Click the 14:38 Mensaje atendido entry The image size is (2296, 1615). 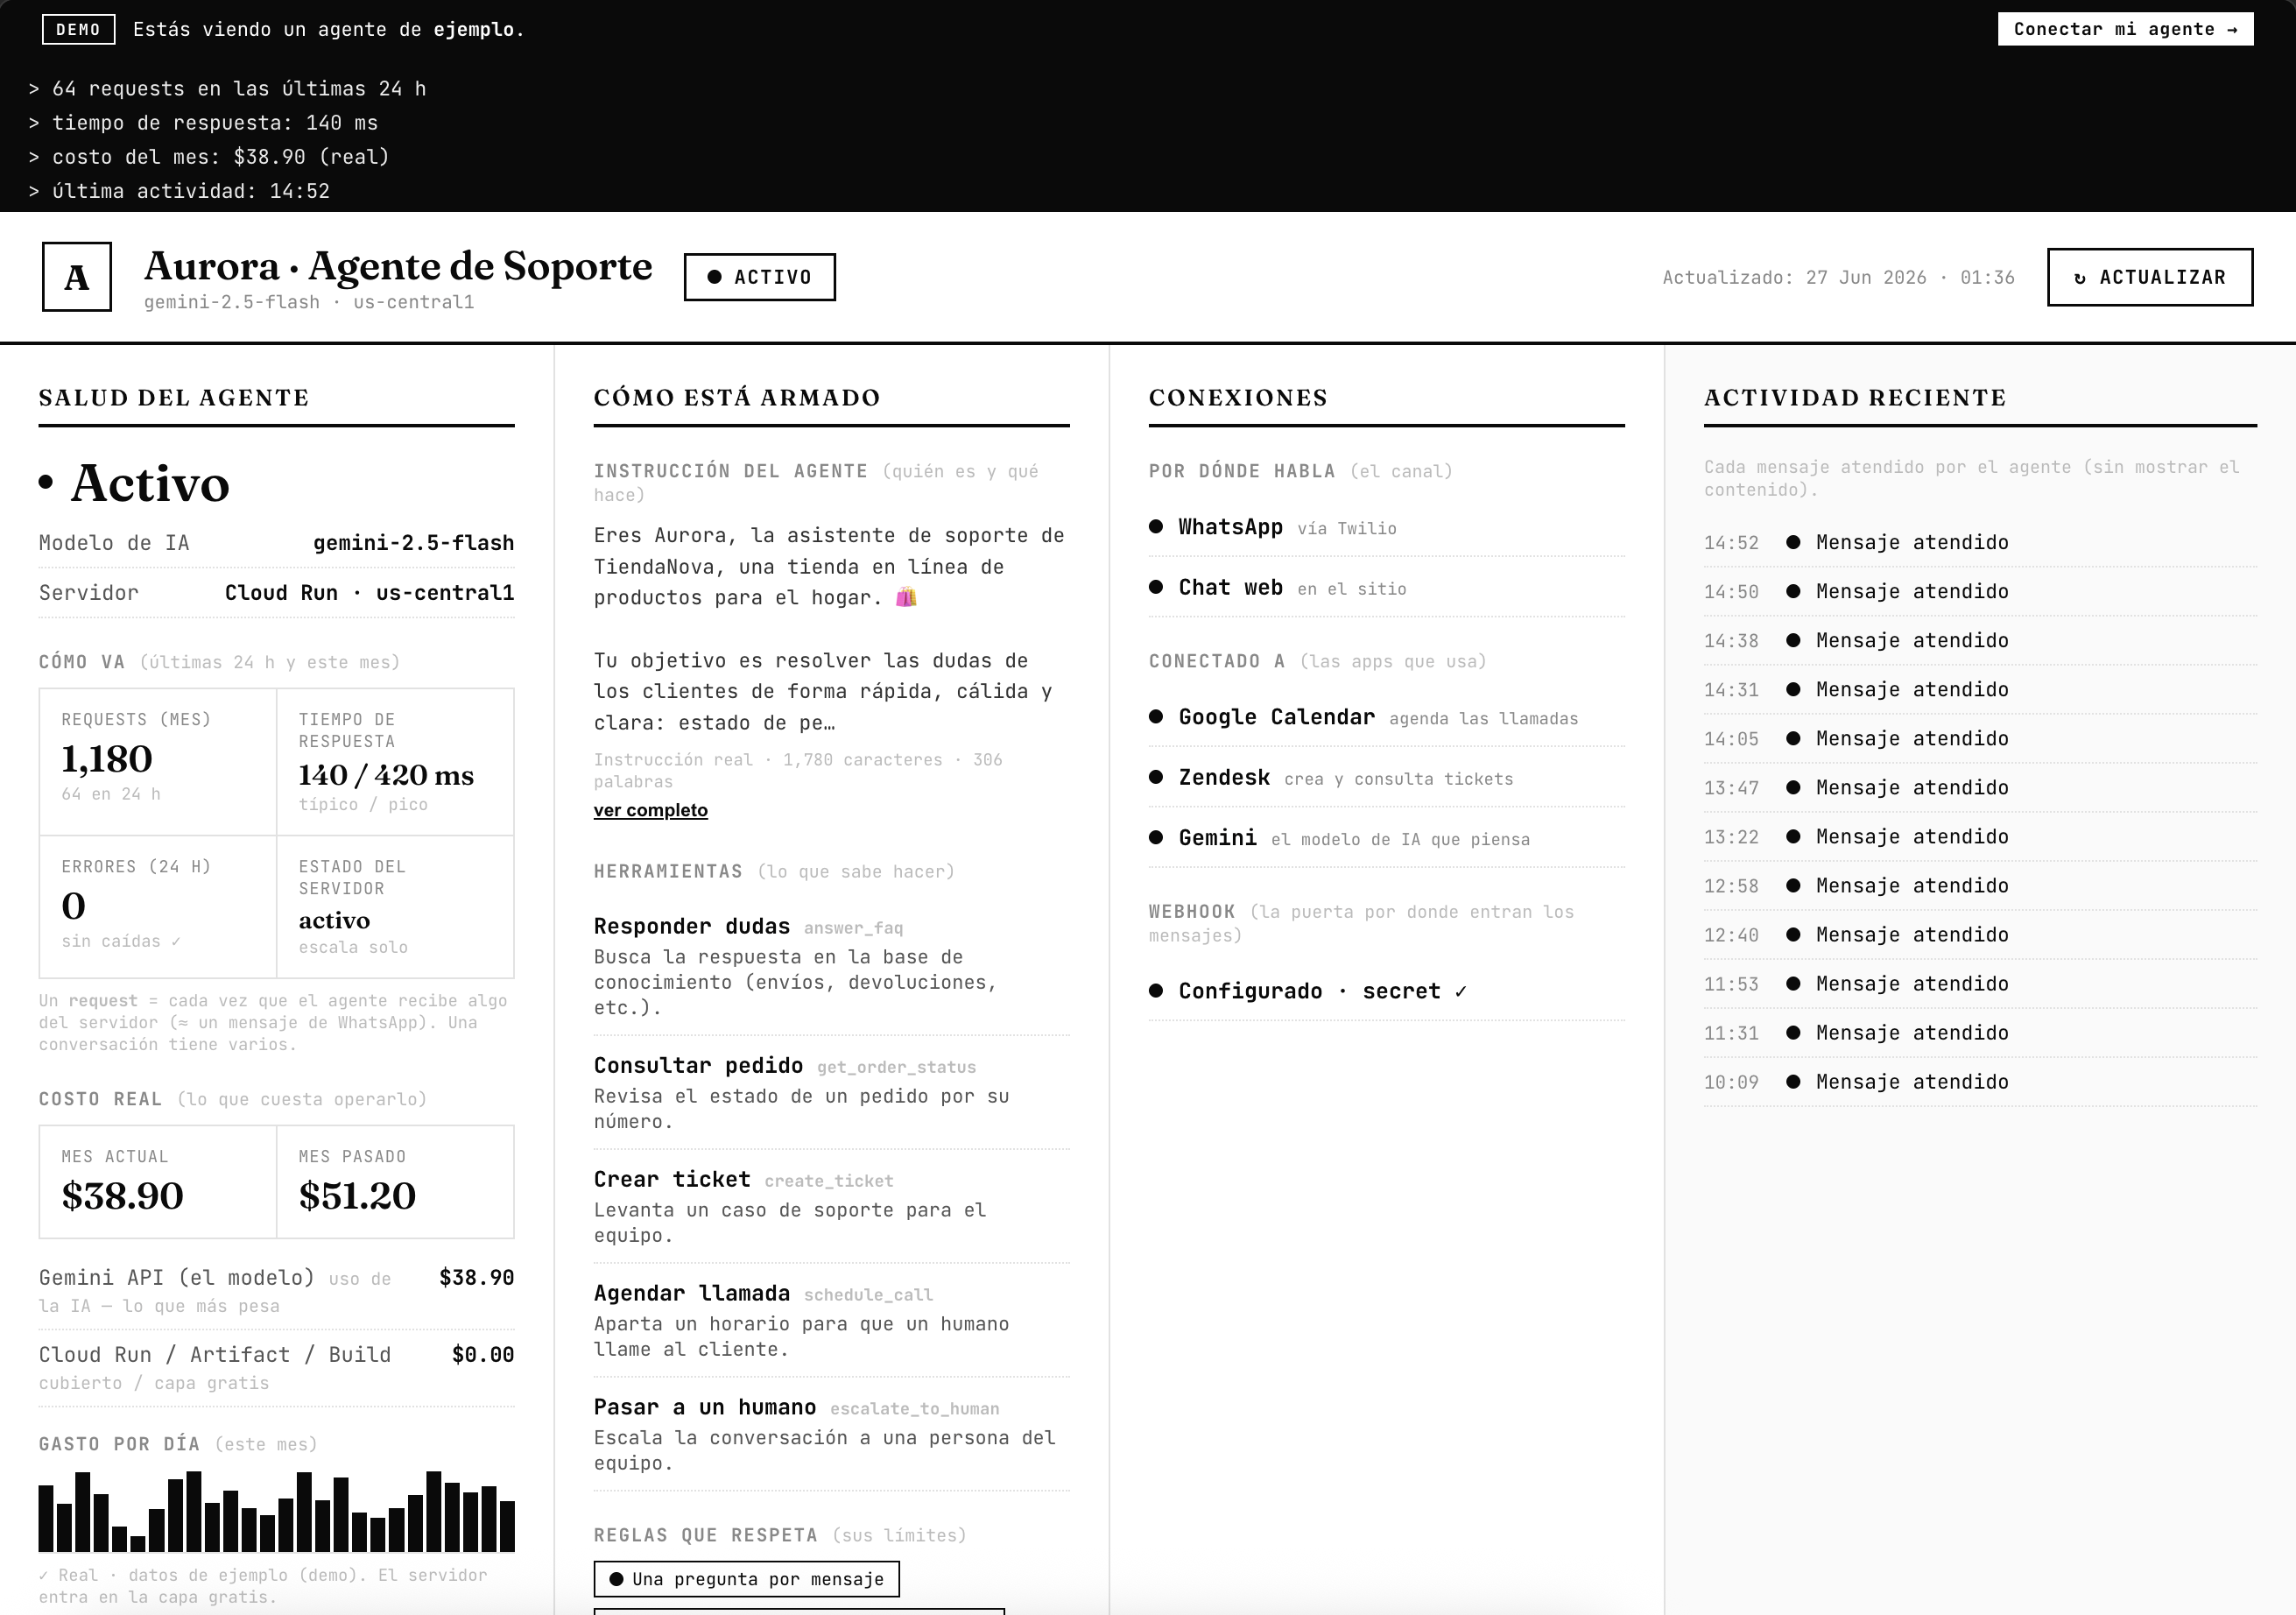(1980, 640)
